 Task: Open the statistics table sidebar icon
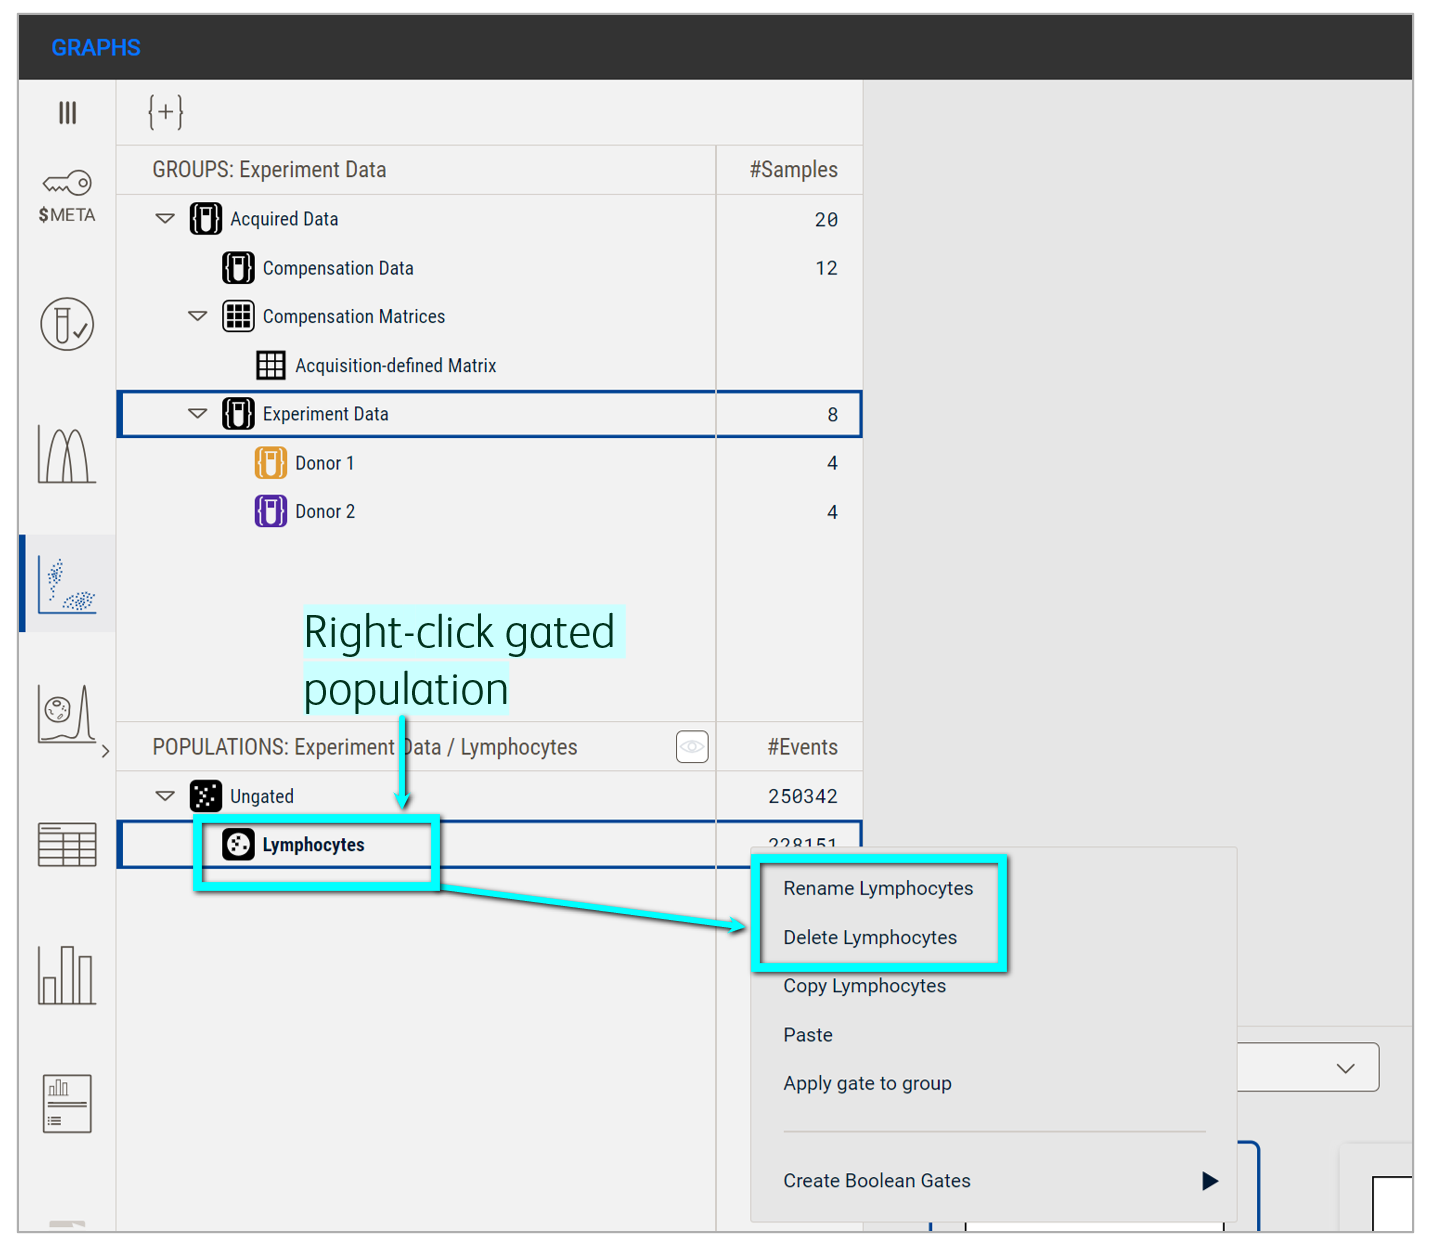[67, 845]
